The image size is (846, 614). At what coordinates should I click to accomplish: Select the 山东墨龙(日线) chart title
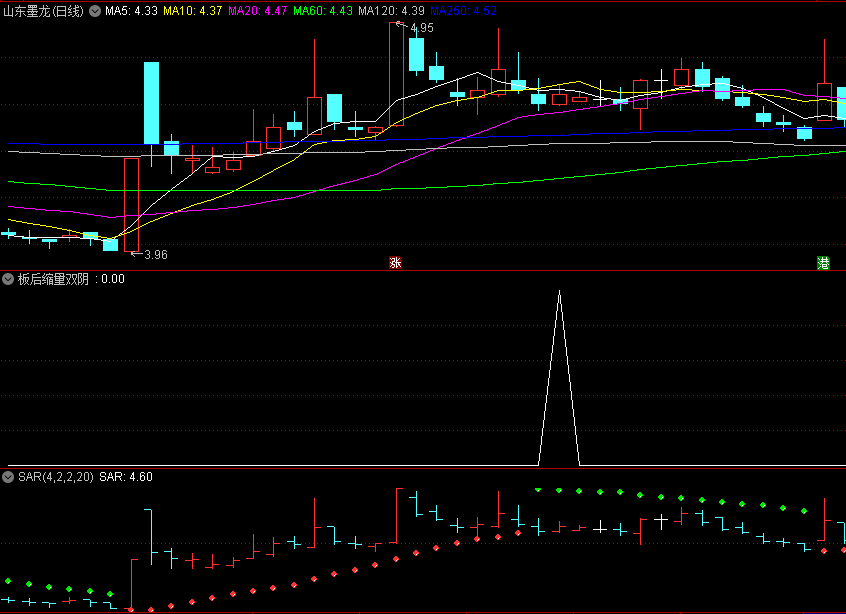tap(44, 11)
